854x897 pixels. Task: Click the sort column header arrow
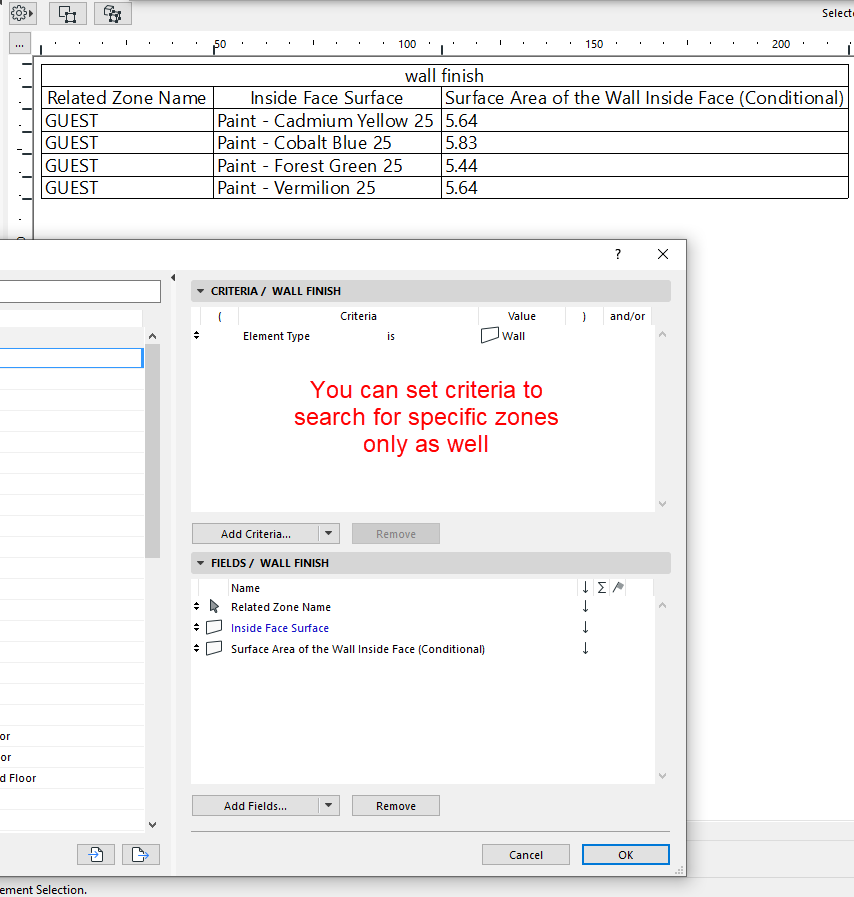585,588
